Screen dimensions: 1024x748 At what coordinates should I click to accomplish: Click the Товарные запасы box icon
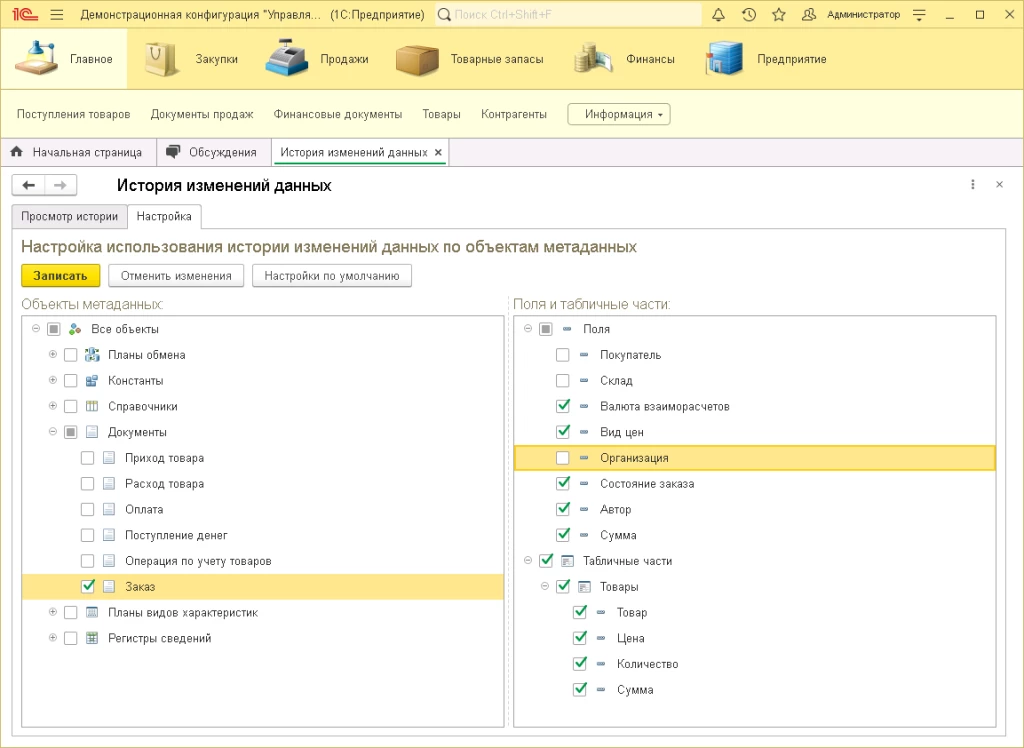[417, 59]
